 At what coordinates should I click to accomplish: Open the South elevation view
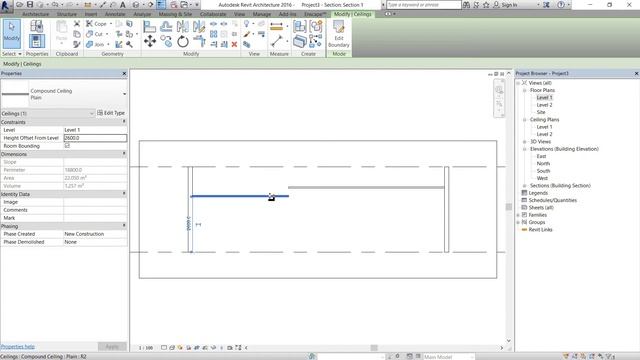tap(543, 171)
